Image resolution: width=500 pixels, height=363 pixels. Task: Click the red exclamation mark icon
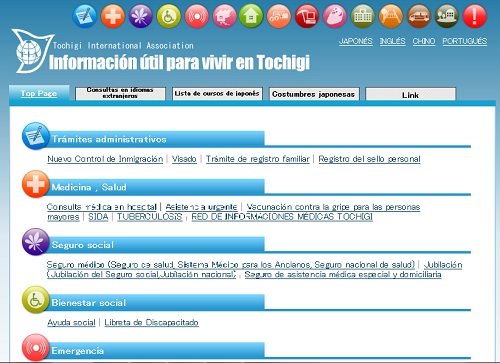point(475,16)
